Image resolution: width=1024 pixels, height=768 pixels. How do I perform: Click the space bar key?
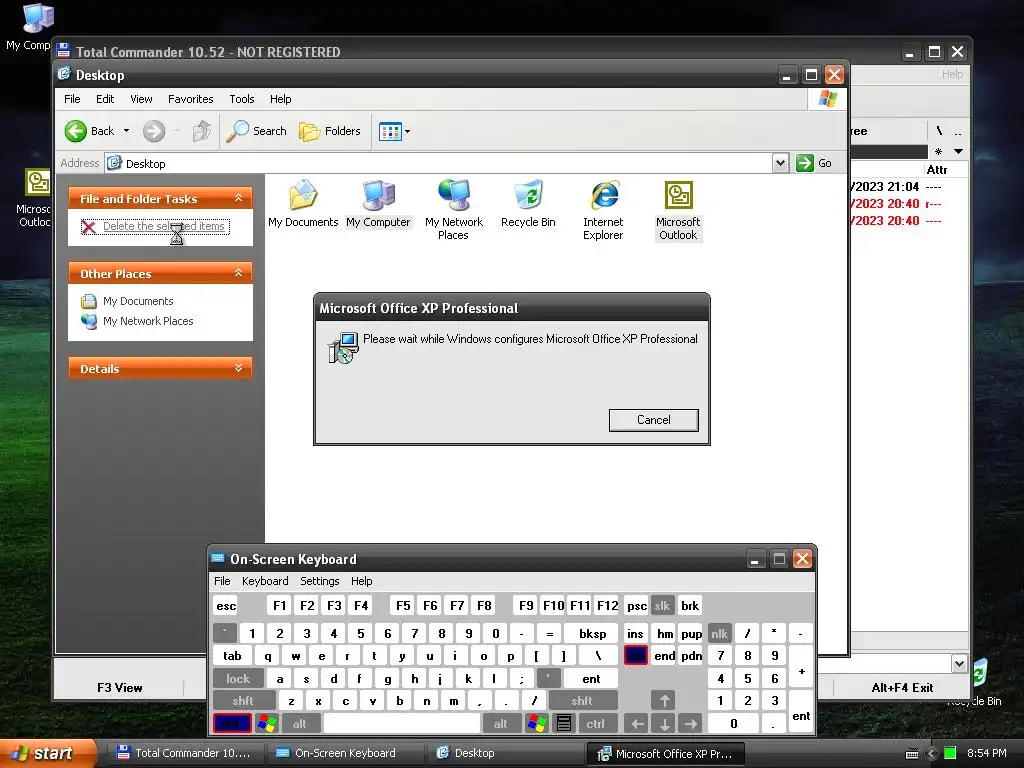[402, 724]
